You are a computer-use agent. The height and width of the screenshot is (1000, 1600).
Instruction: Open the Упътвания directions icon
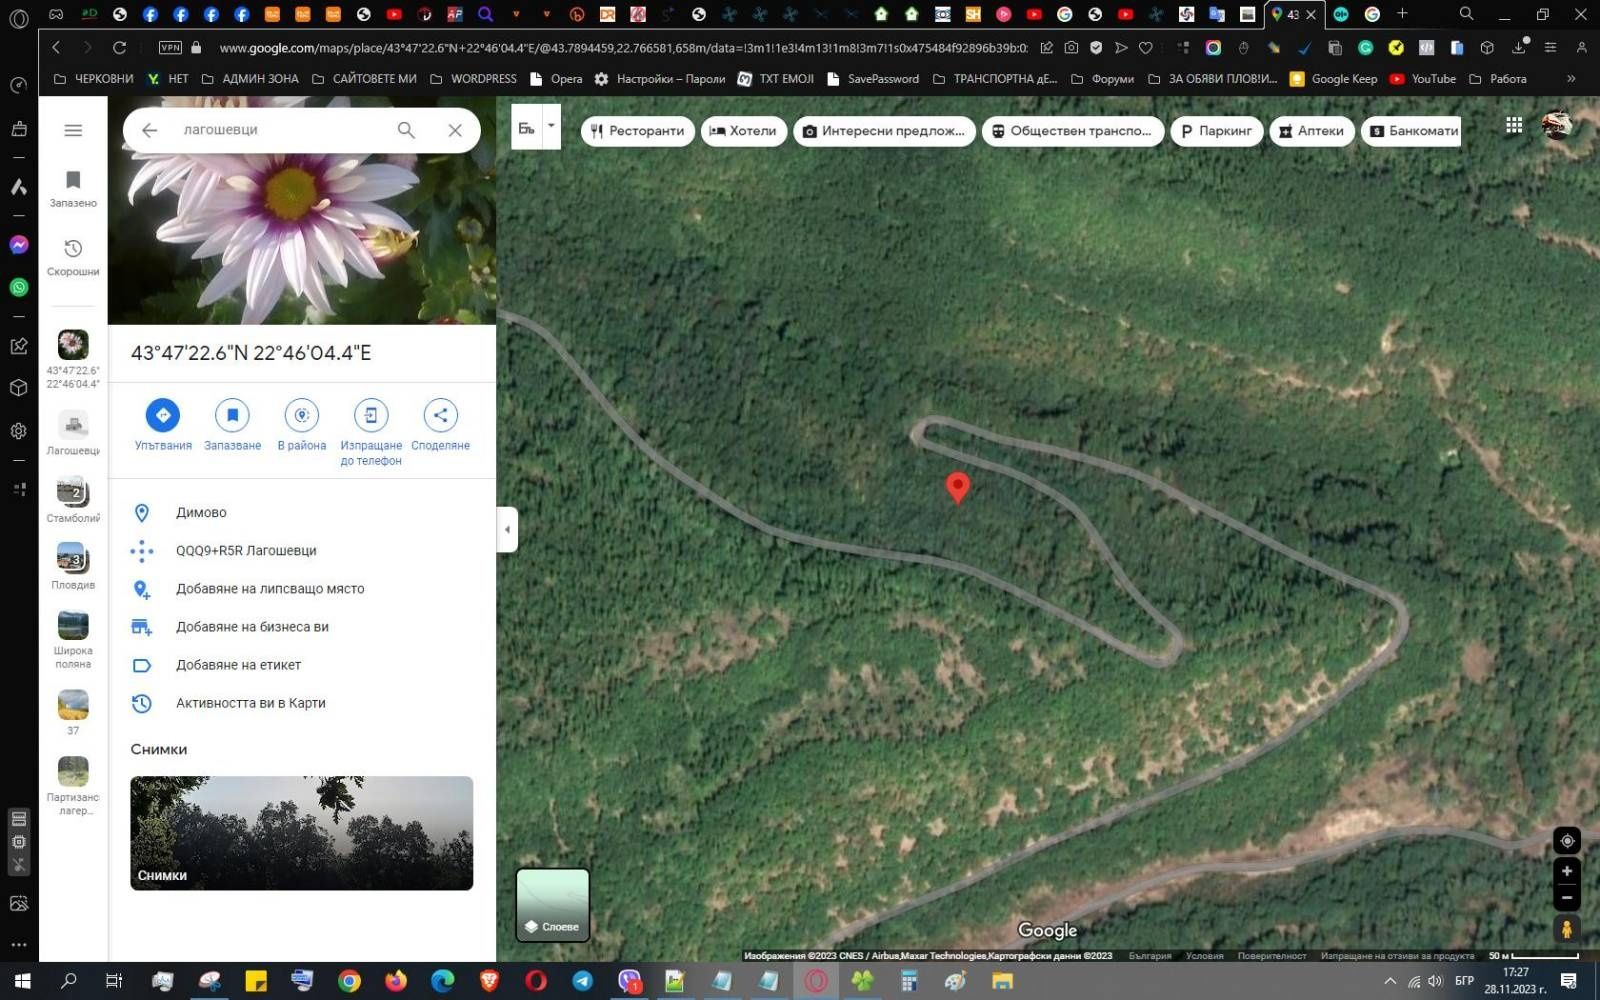(x=162, y=415)
